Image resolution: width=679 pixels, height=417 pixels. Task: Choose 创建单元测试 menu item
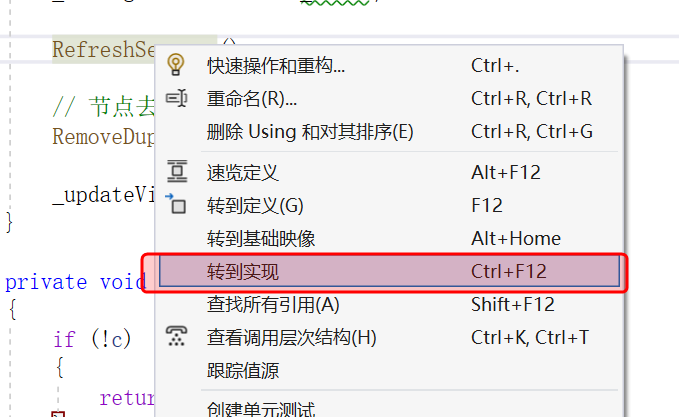(389, 407)
